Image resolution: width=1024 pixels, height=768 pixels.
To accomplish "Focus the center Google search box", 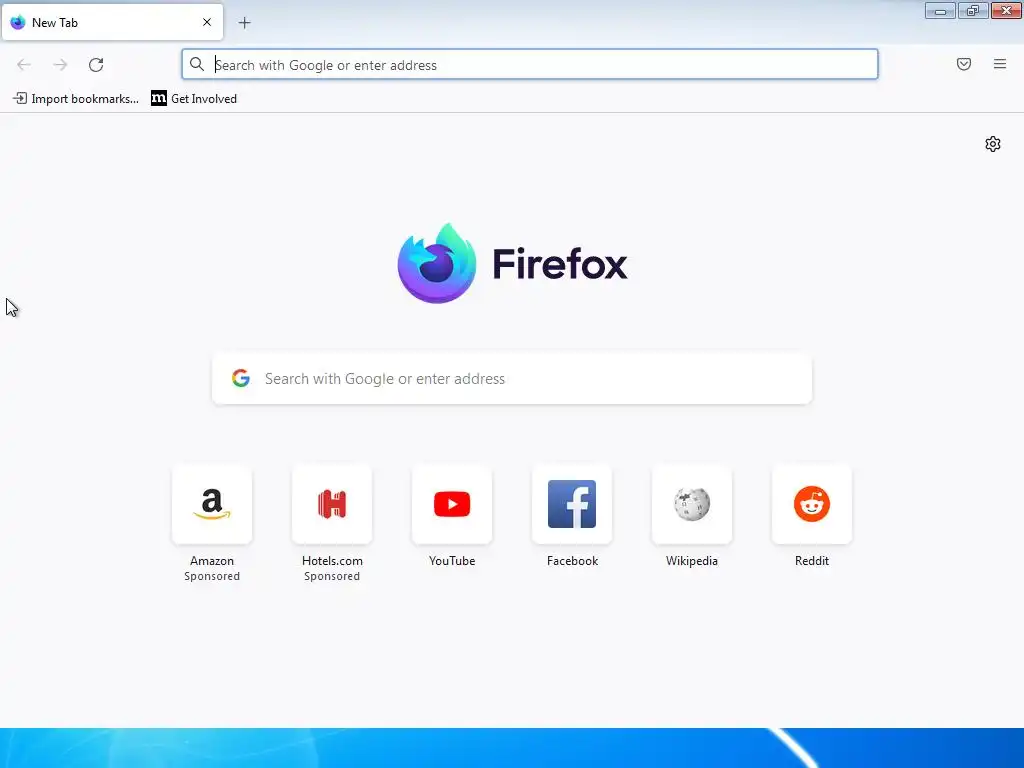I will 512,379.
